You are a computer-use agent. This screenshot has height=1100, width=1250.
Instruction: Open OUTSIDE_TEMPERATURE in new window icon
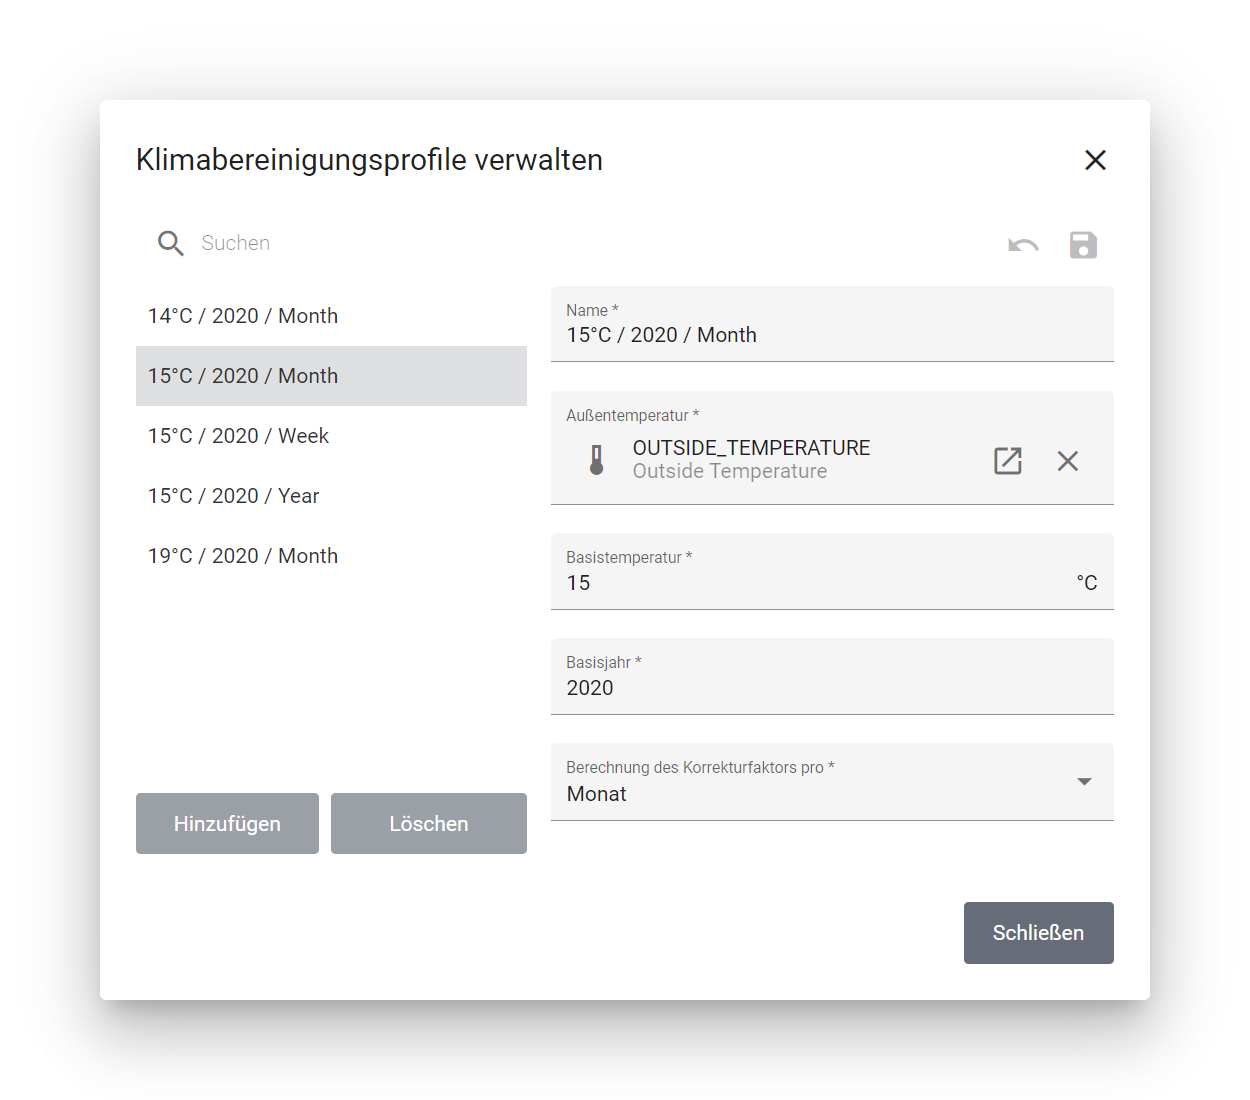click(x=1008, y=461)
